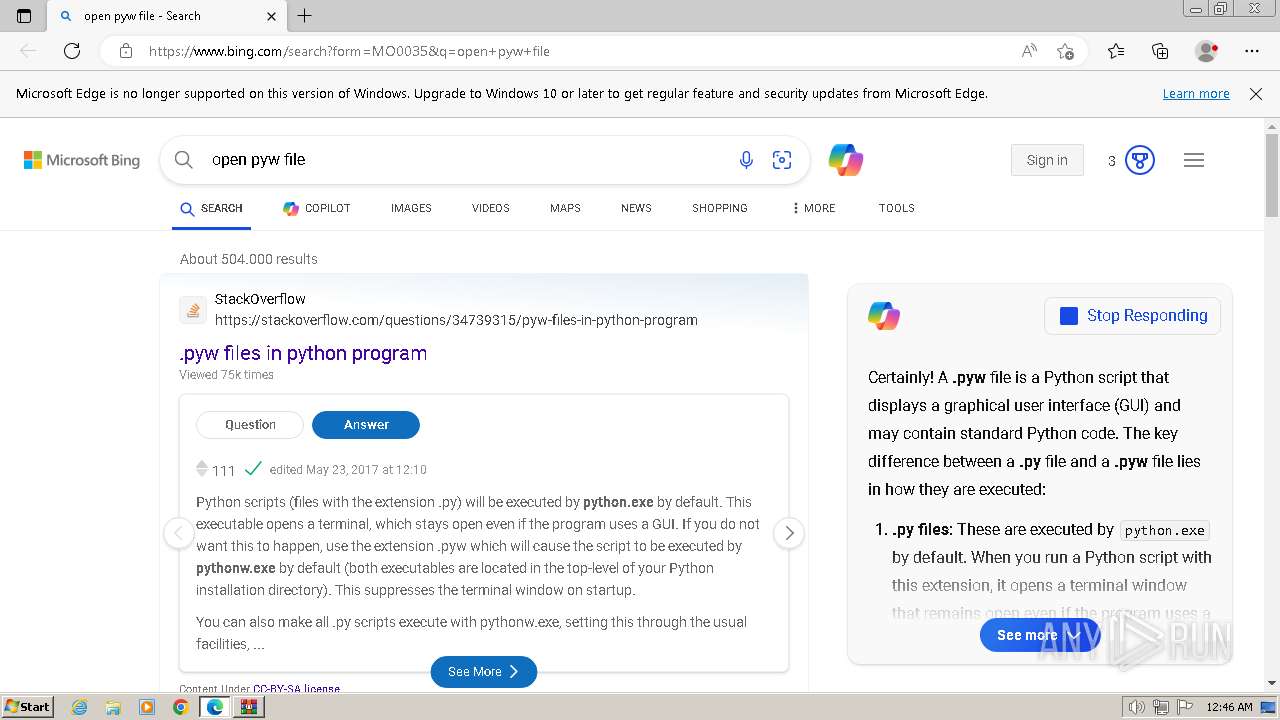Open Edge Settings and more menu
1280x720 pixels.
tap(1252, 51)
